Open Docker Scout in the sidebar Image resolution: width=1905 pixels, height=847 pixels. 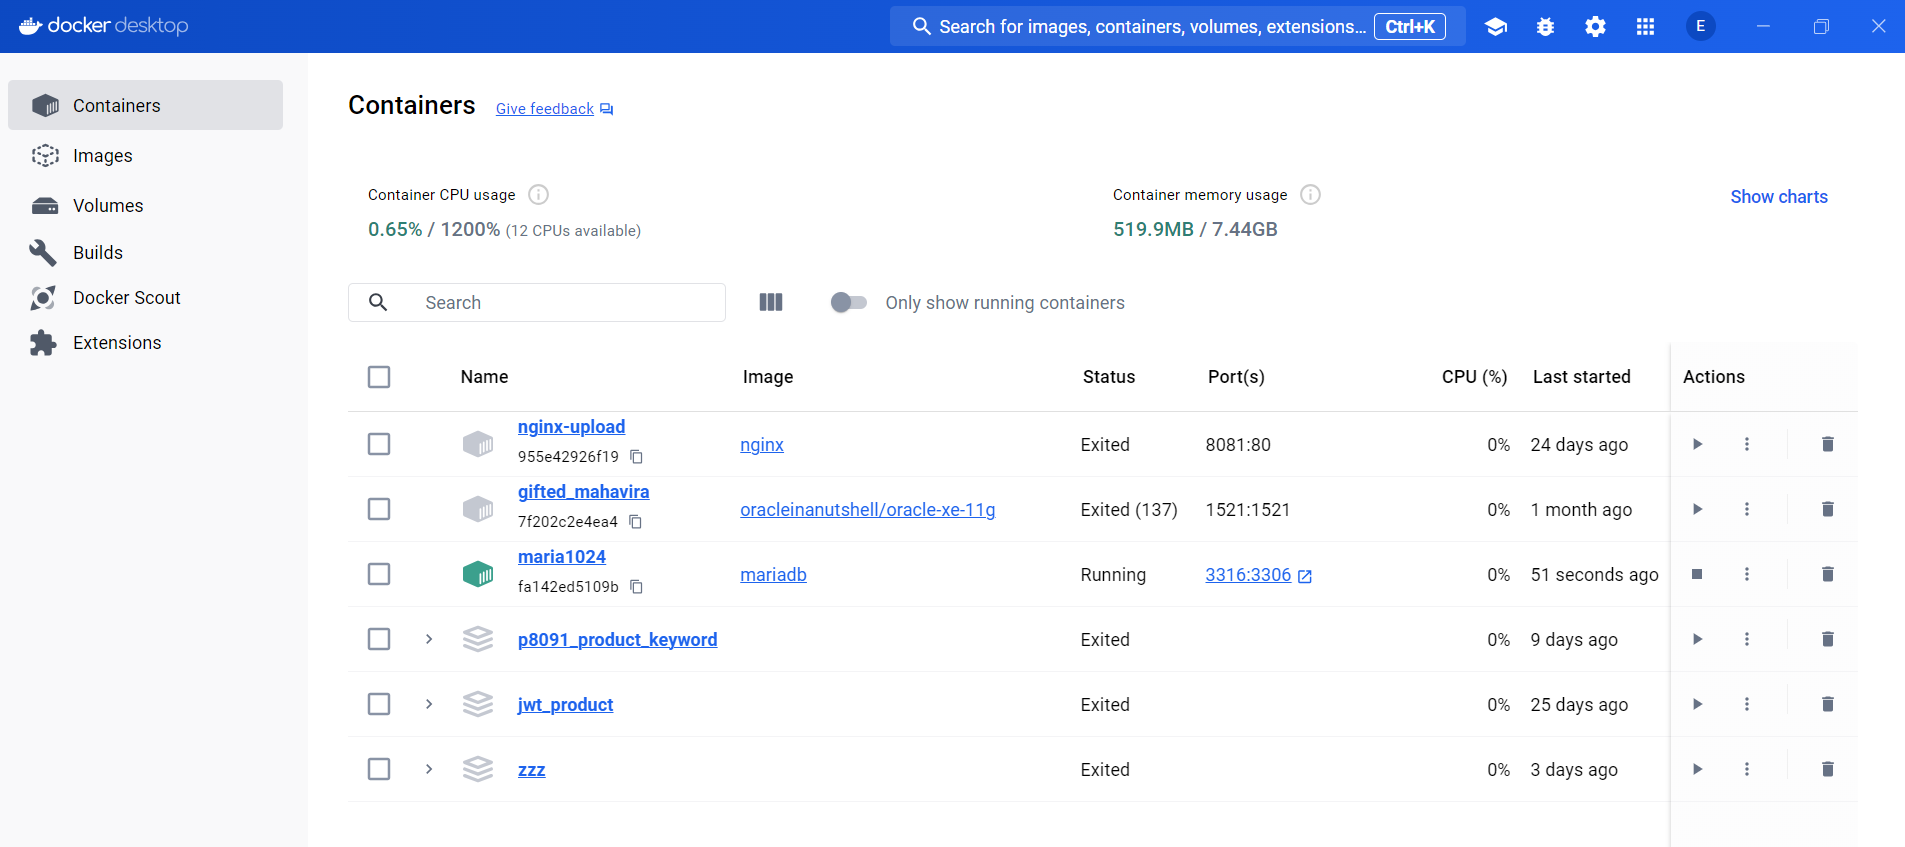(x=145, y=297)
